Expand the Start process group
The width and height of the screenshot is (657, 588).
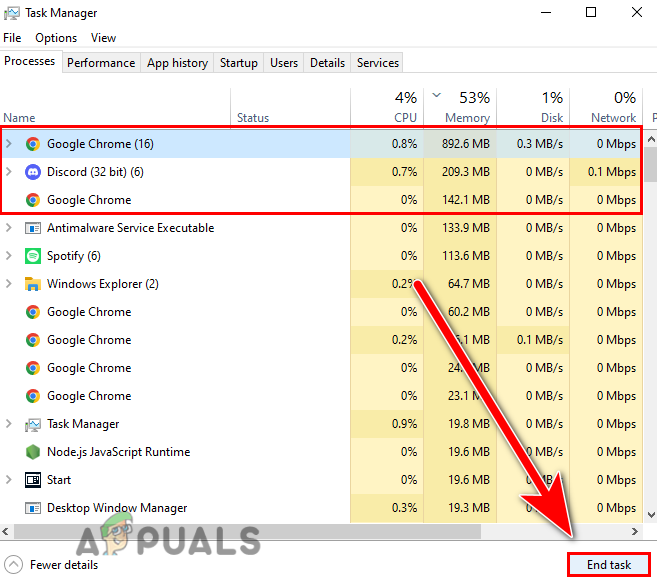tap(9, 480)
